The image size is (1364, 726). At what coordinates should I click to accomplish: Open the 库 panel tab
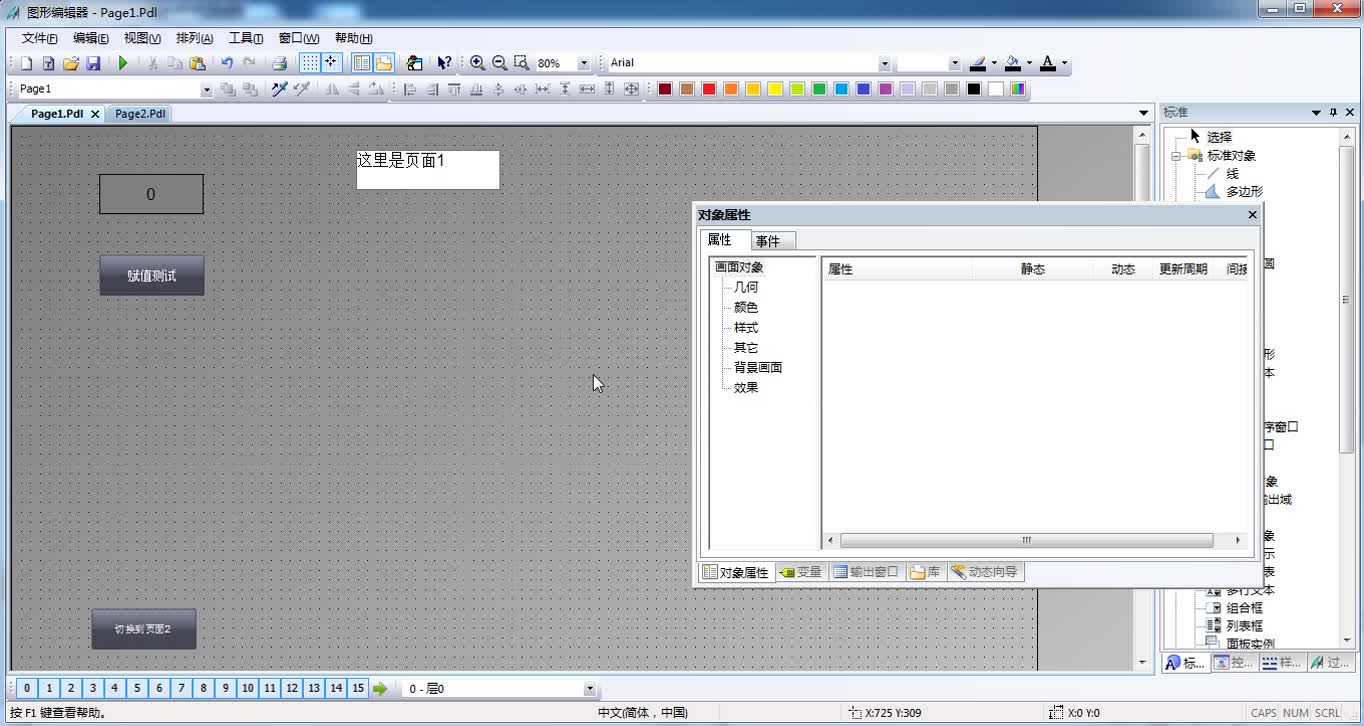click(925, 572)
